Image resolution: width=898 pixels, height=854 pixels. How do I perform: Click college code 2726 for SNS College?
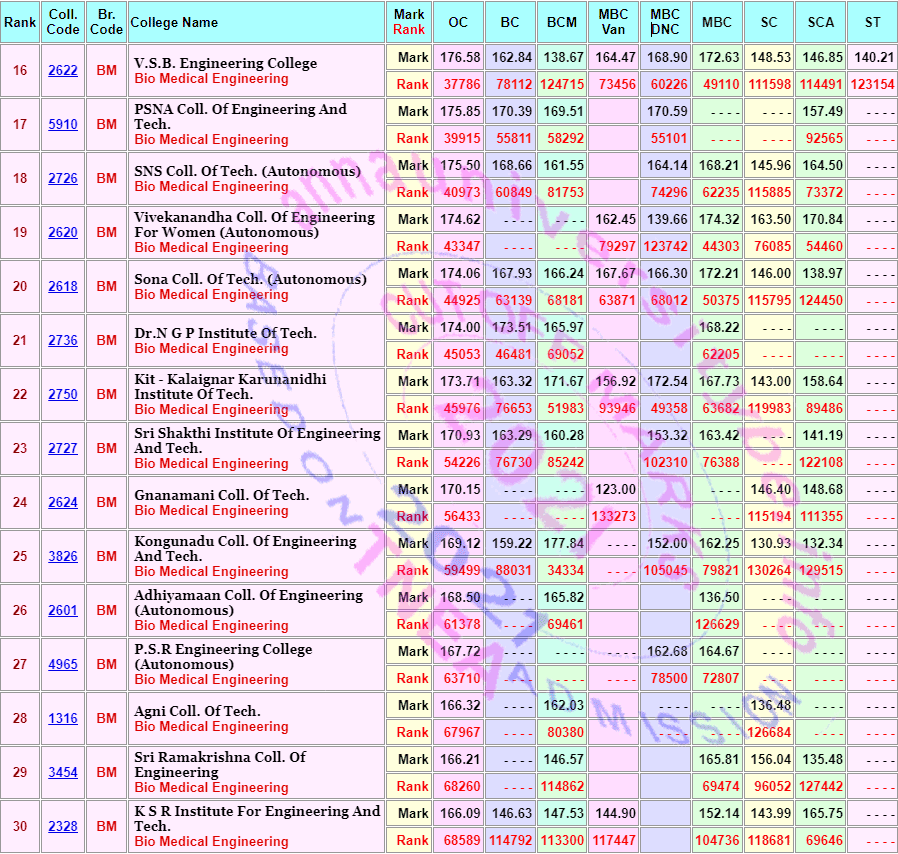click(x=63, y=178)
